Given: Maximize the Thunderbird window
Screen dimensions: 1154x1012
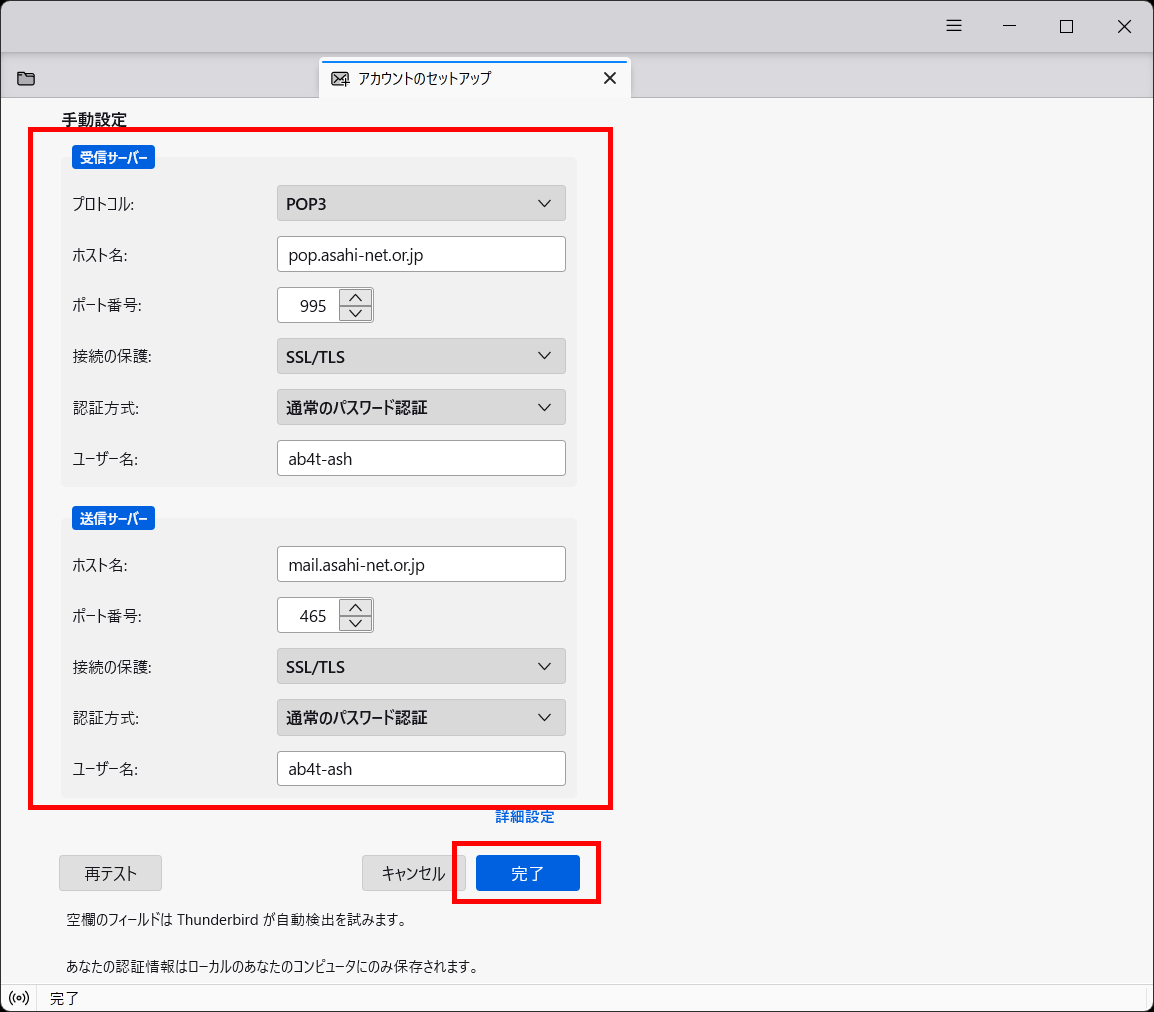Looking at the screenshot, I should 1066,26.
